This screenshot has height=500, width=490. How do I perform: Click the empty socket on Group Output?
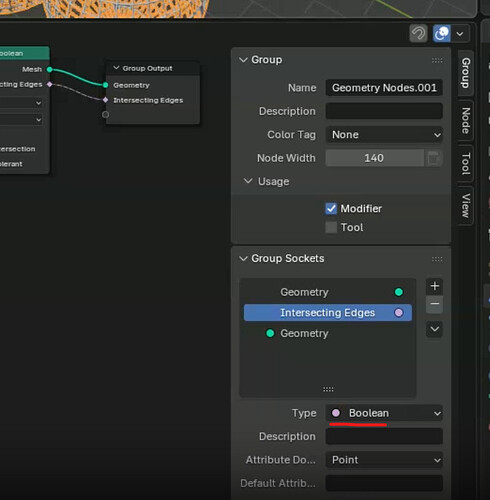[105, 115]
